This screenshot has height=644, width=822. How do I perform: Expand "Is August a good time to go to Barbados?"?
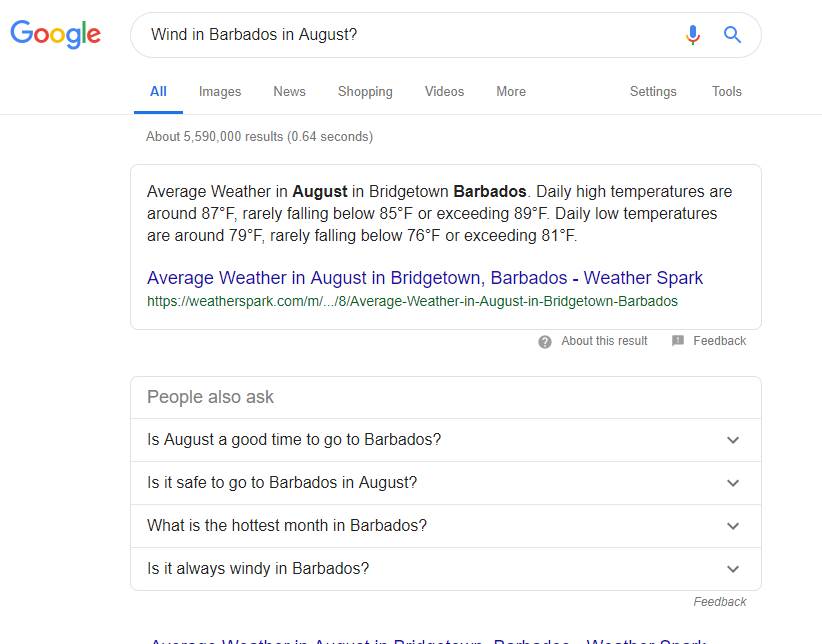(x=732, y=440)
